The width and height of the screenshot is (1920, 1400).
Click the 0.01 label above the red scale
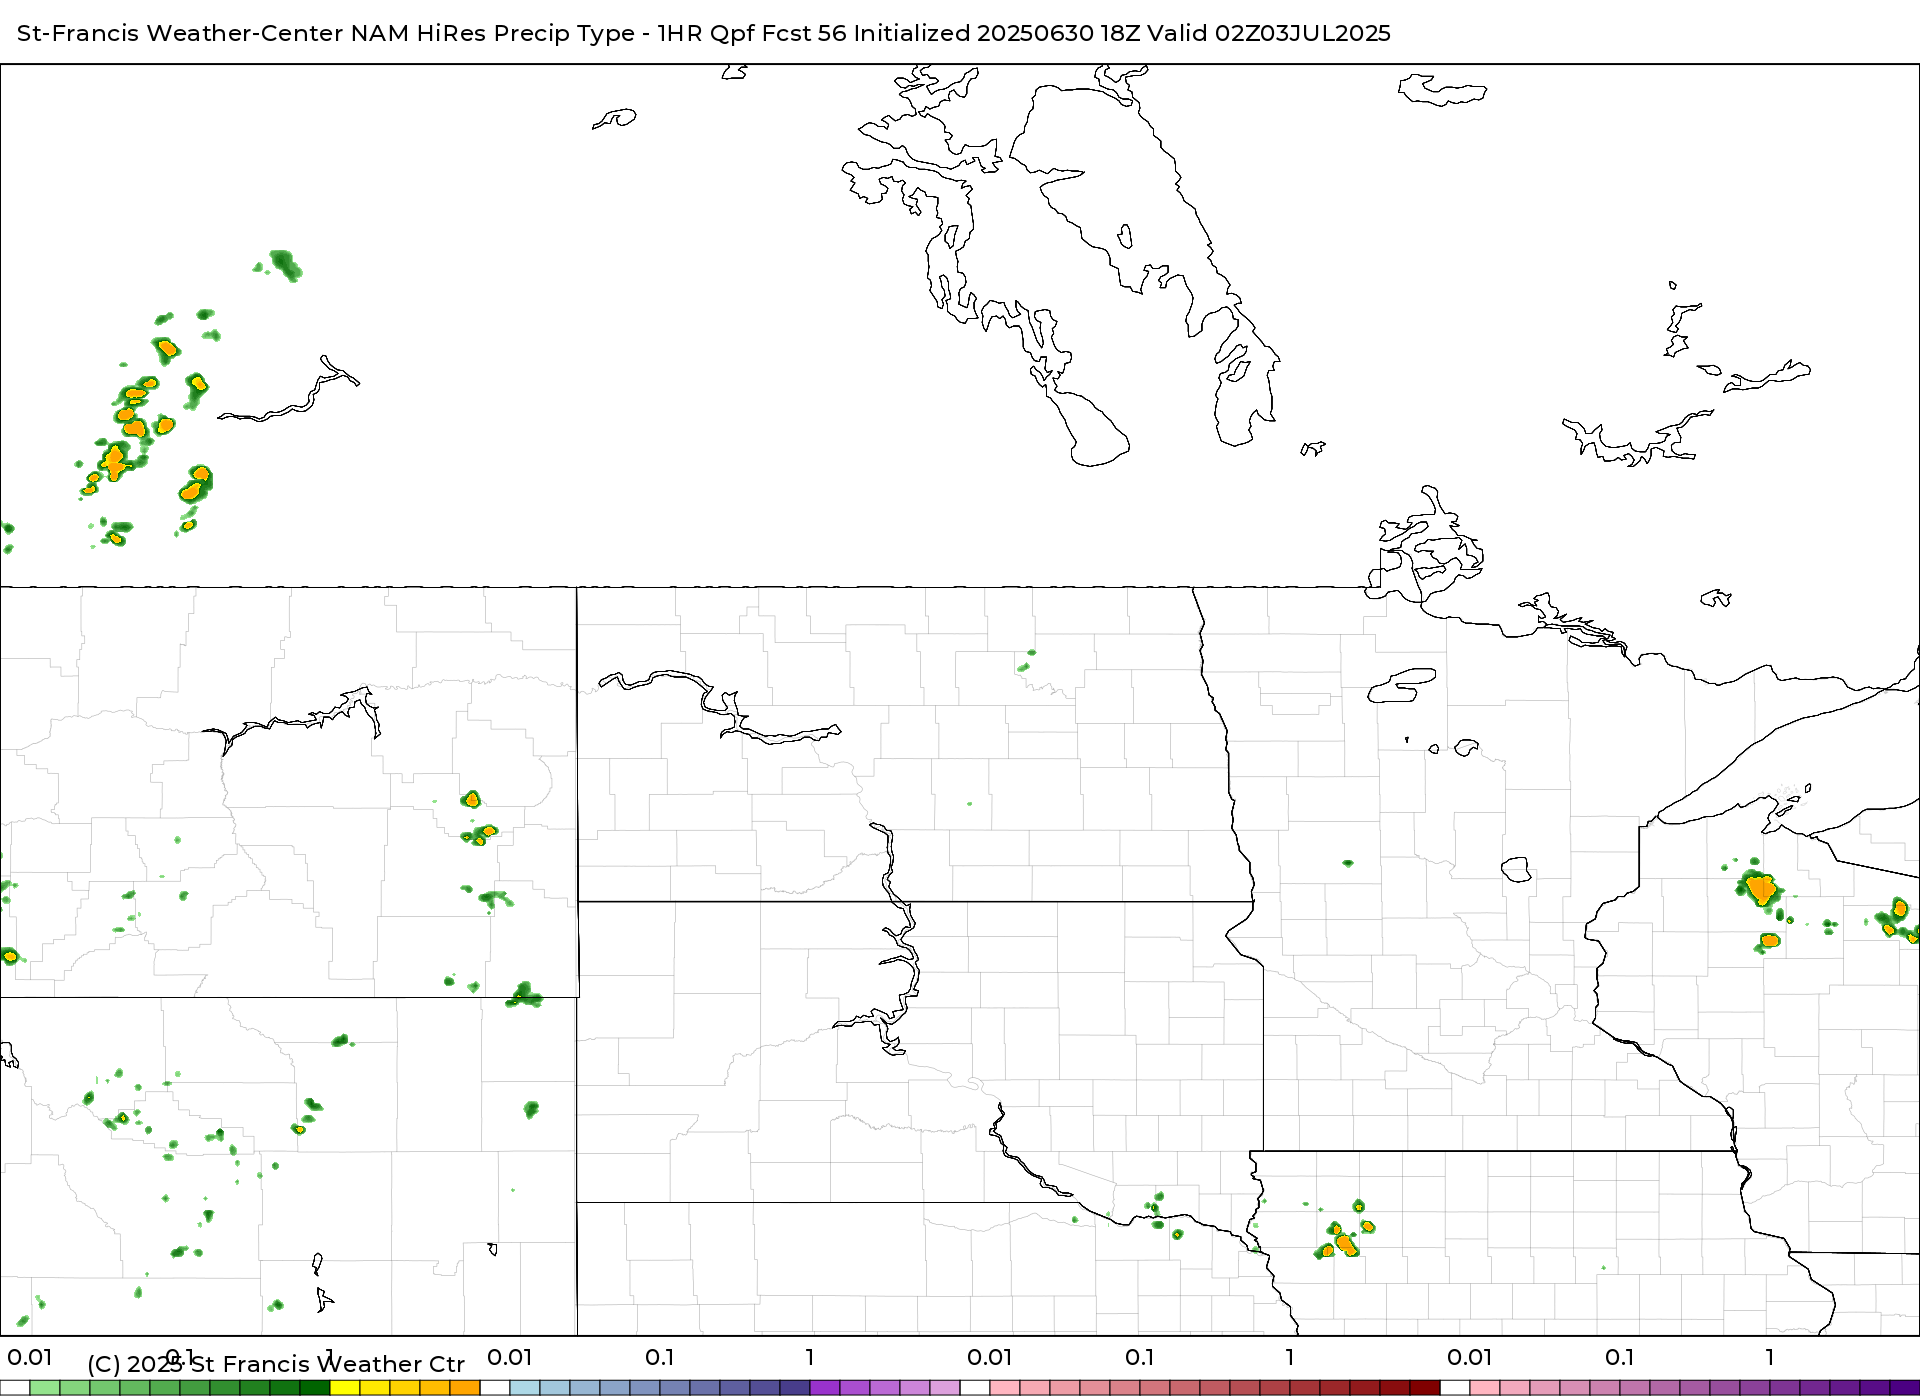(x=990, y=1357)
